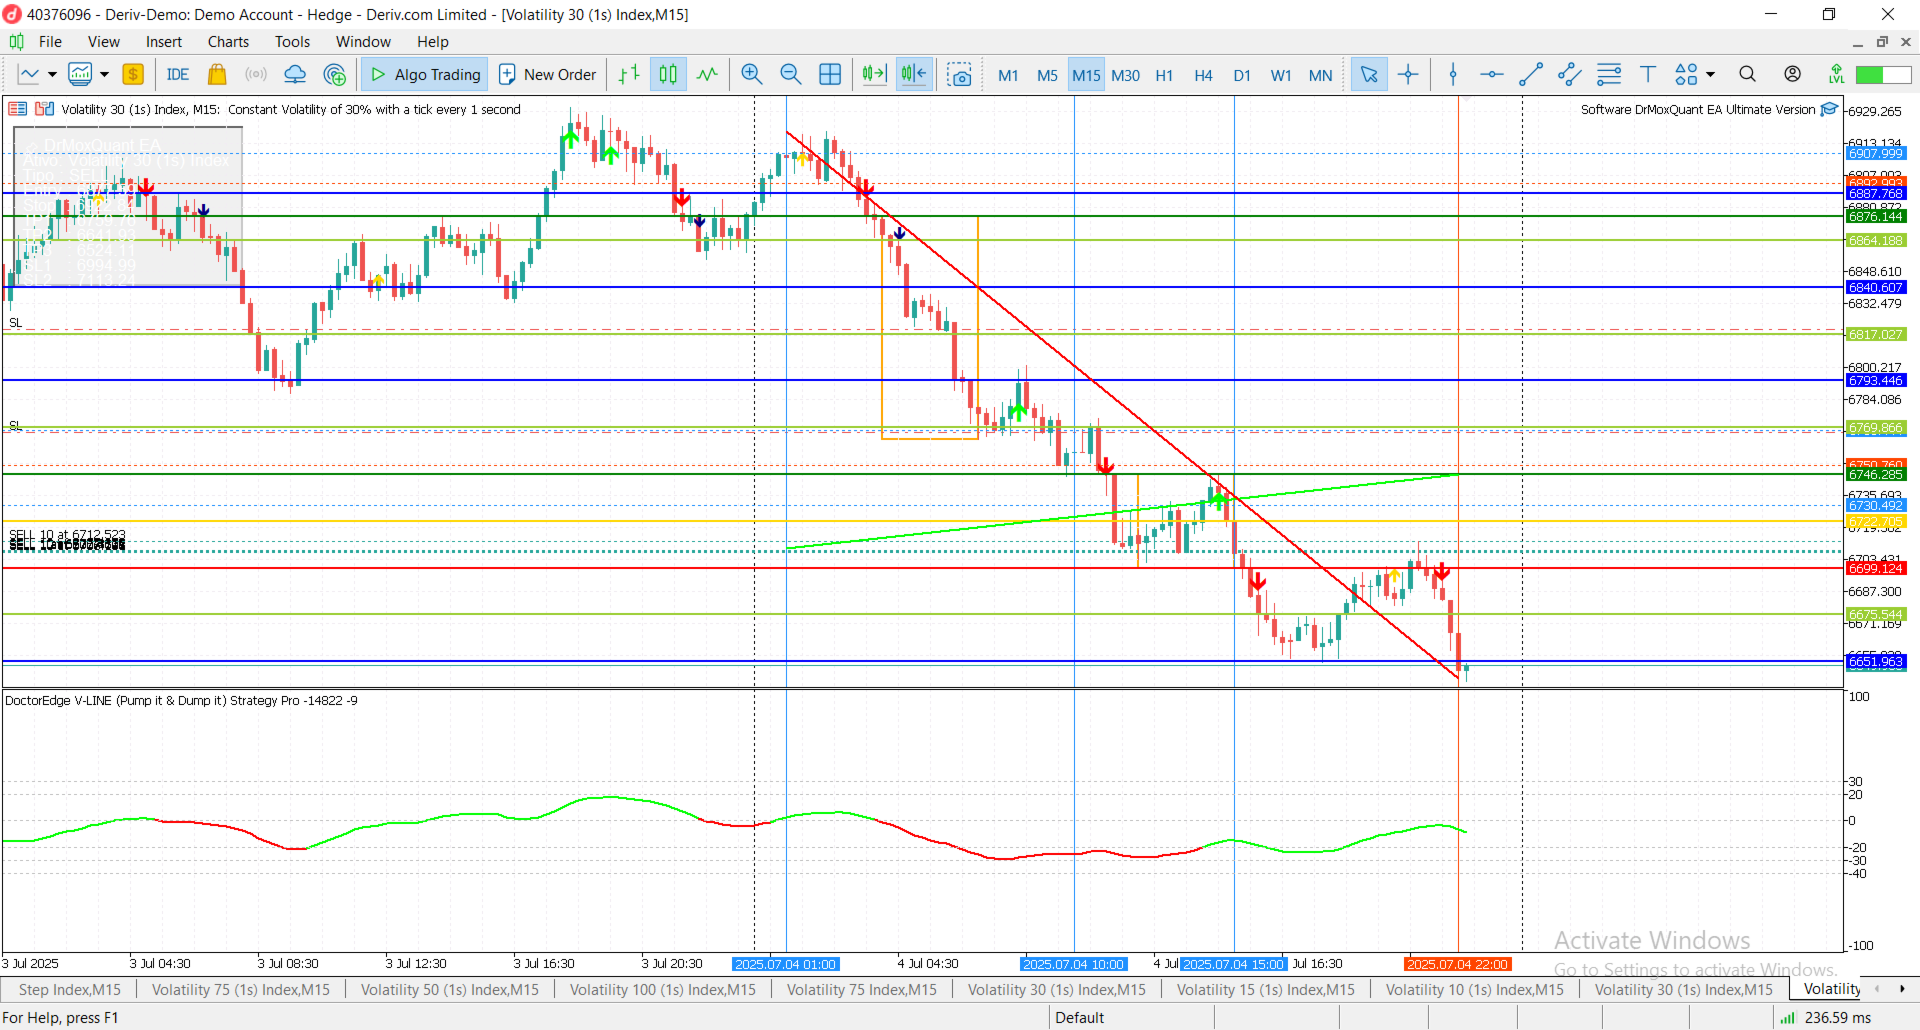Open the chart list icon beside the symbol name

(x=18, y=109)
